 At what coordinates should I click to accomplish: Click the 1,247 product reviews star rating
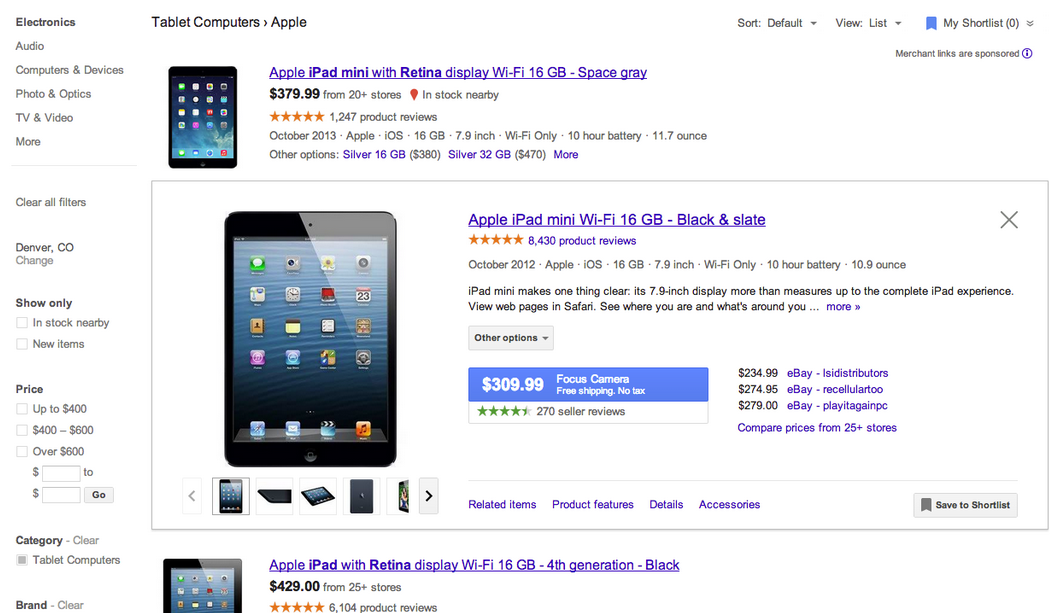coord(297,117)
